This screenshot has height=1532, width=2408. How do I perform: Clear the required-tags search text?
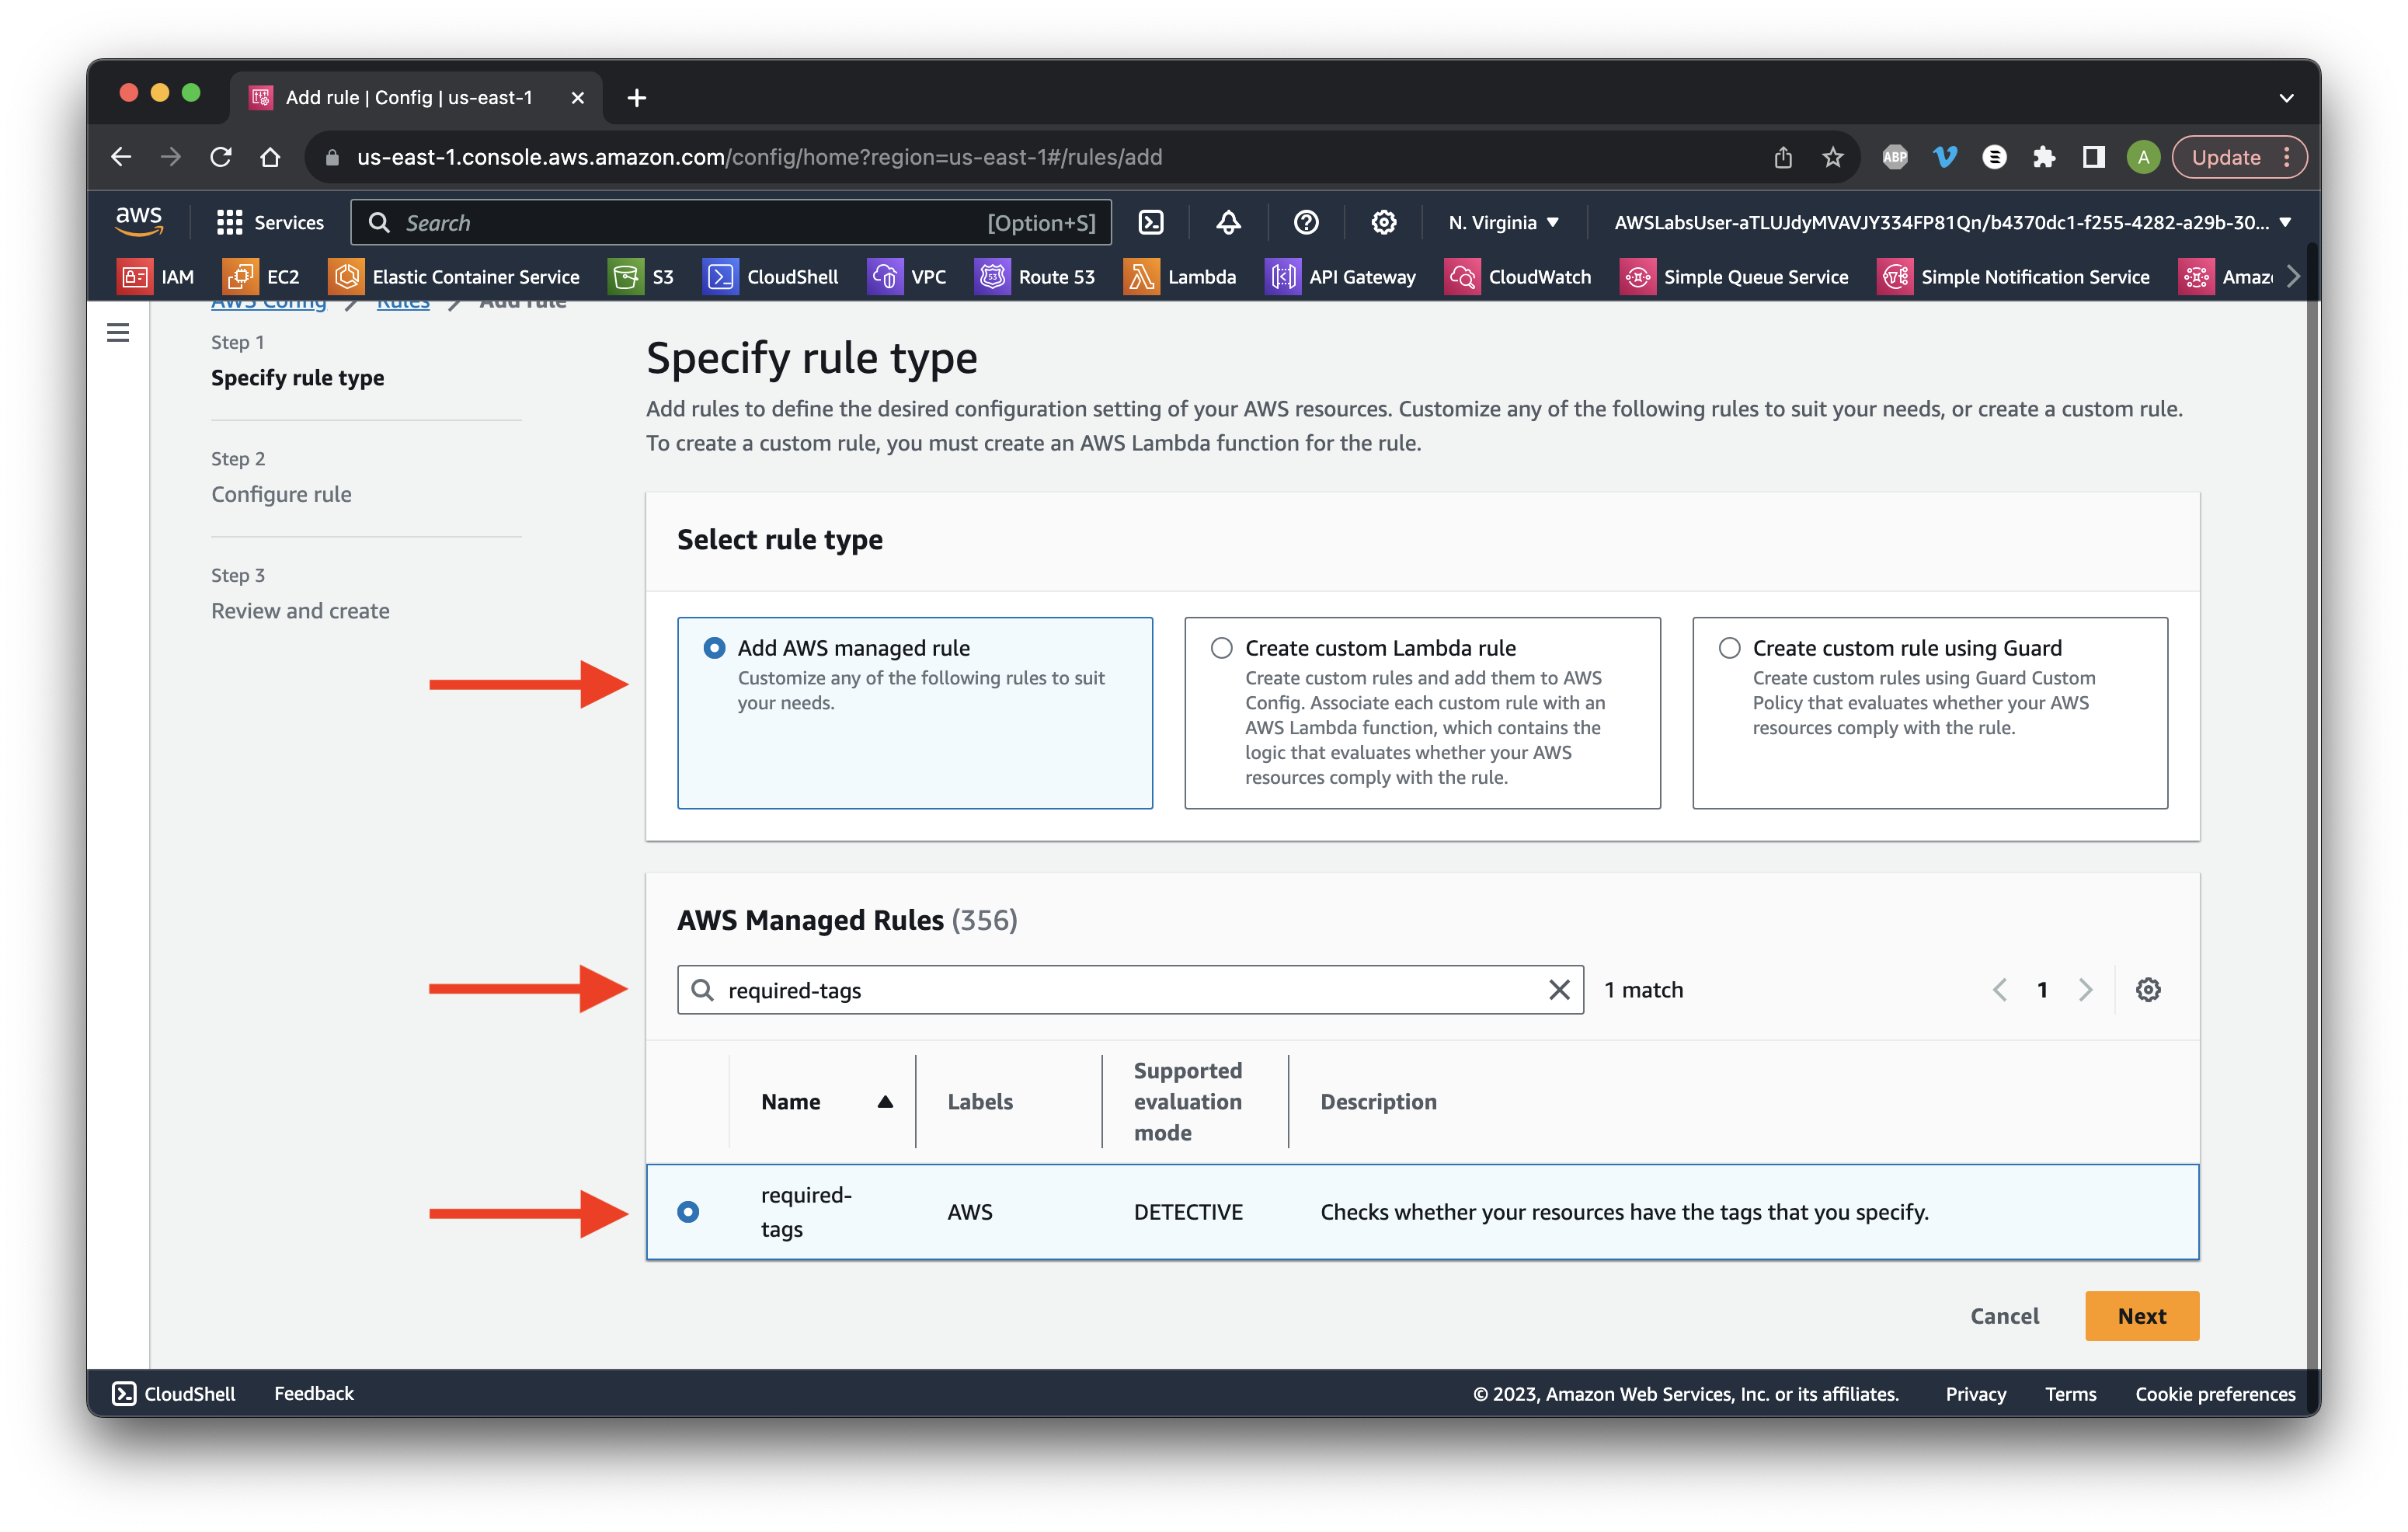pos(1559,990)
